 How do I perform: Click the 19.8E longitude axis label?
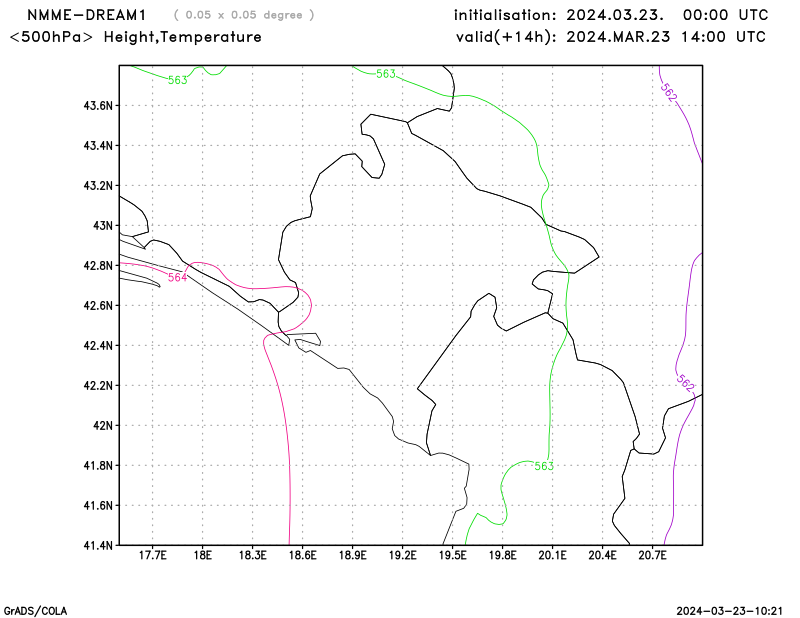click(x=503, y=555)
